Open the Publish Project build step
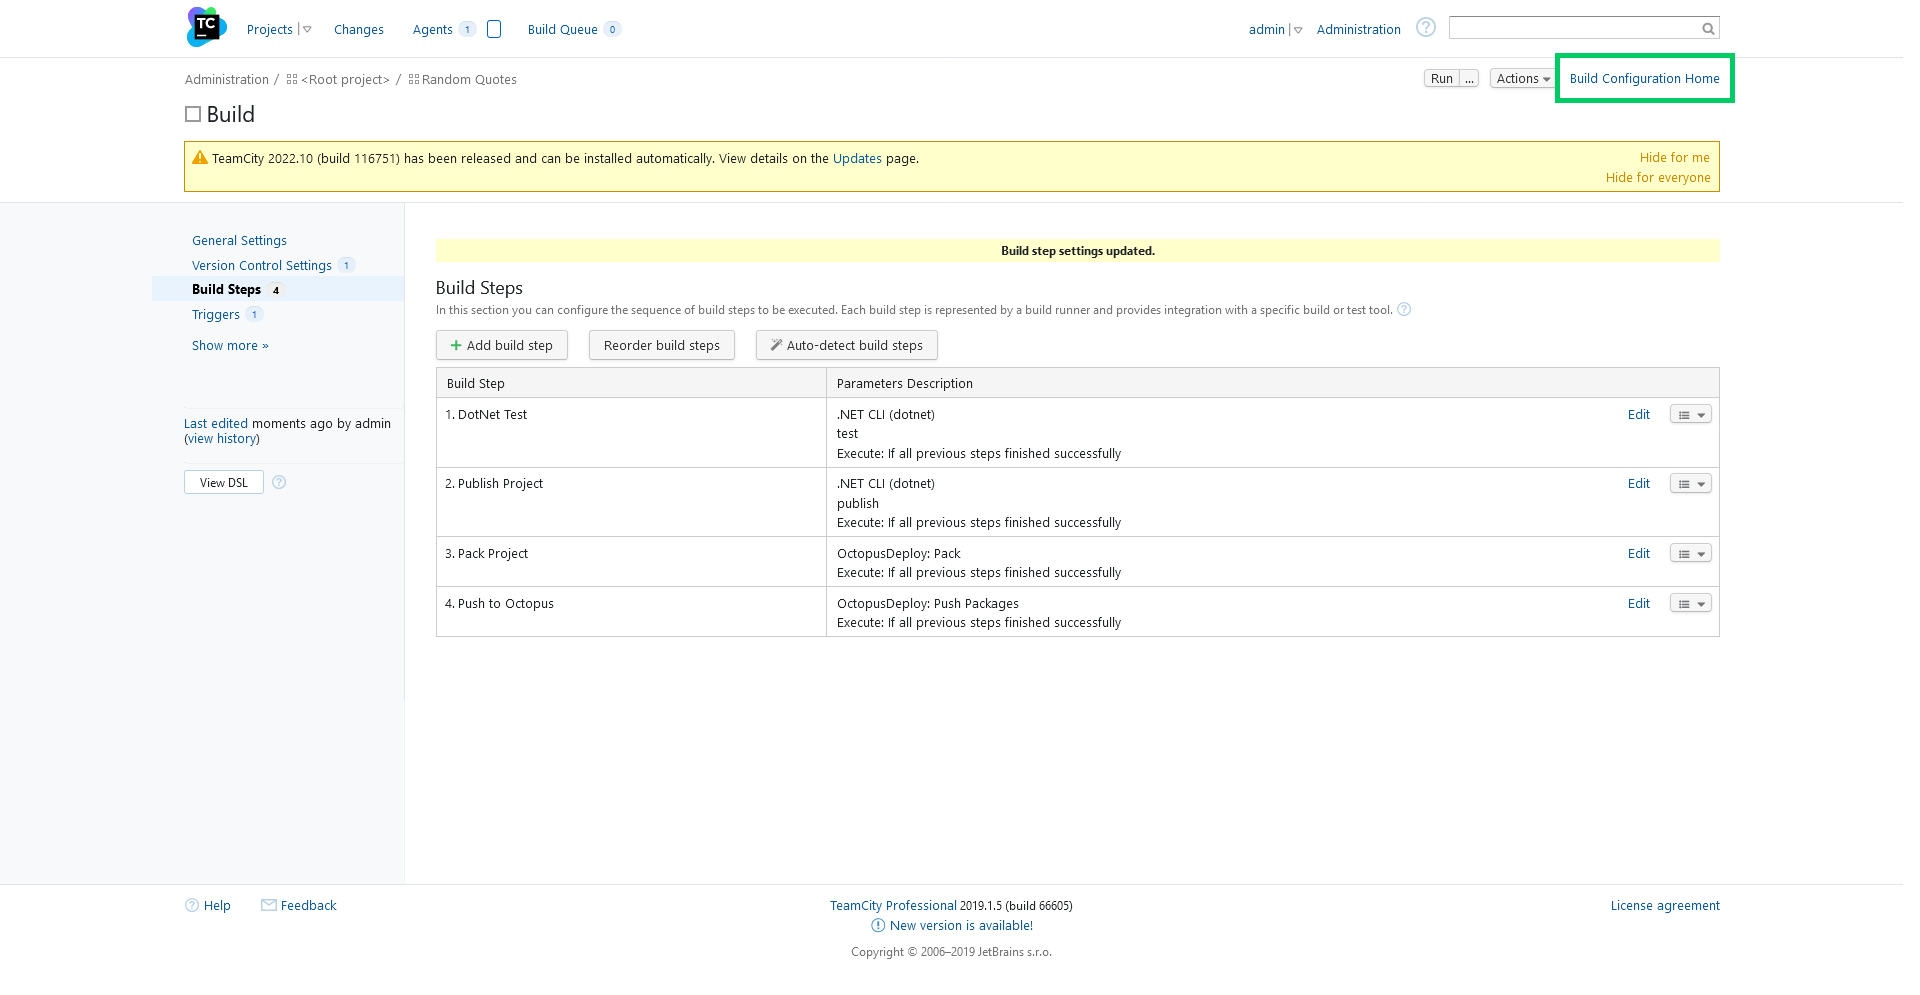Viewport: 1920px width, 995px height. (500, 484)
